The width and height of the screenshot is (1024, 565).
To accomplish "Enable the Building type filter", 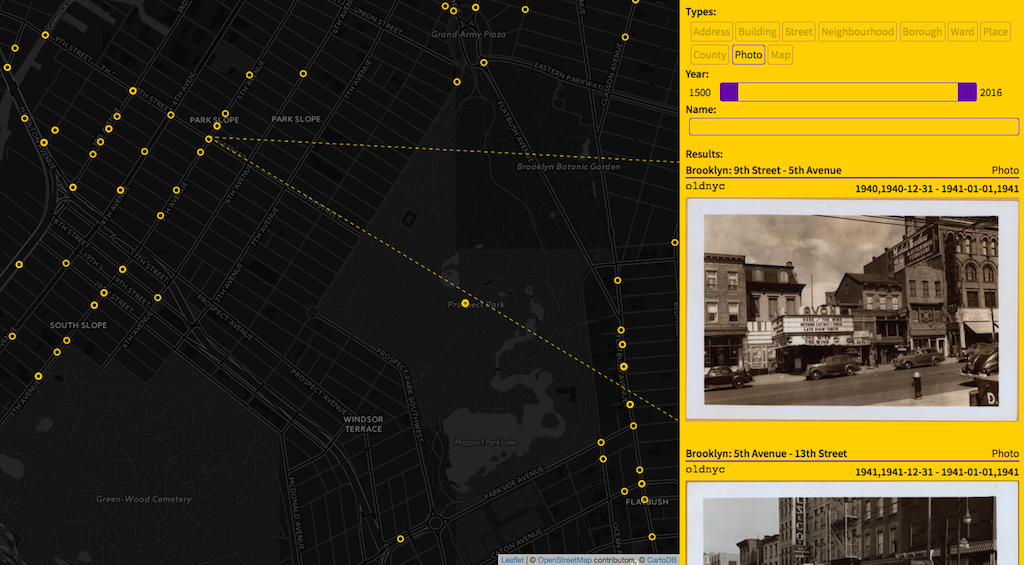I will (757, 32).
